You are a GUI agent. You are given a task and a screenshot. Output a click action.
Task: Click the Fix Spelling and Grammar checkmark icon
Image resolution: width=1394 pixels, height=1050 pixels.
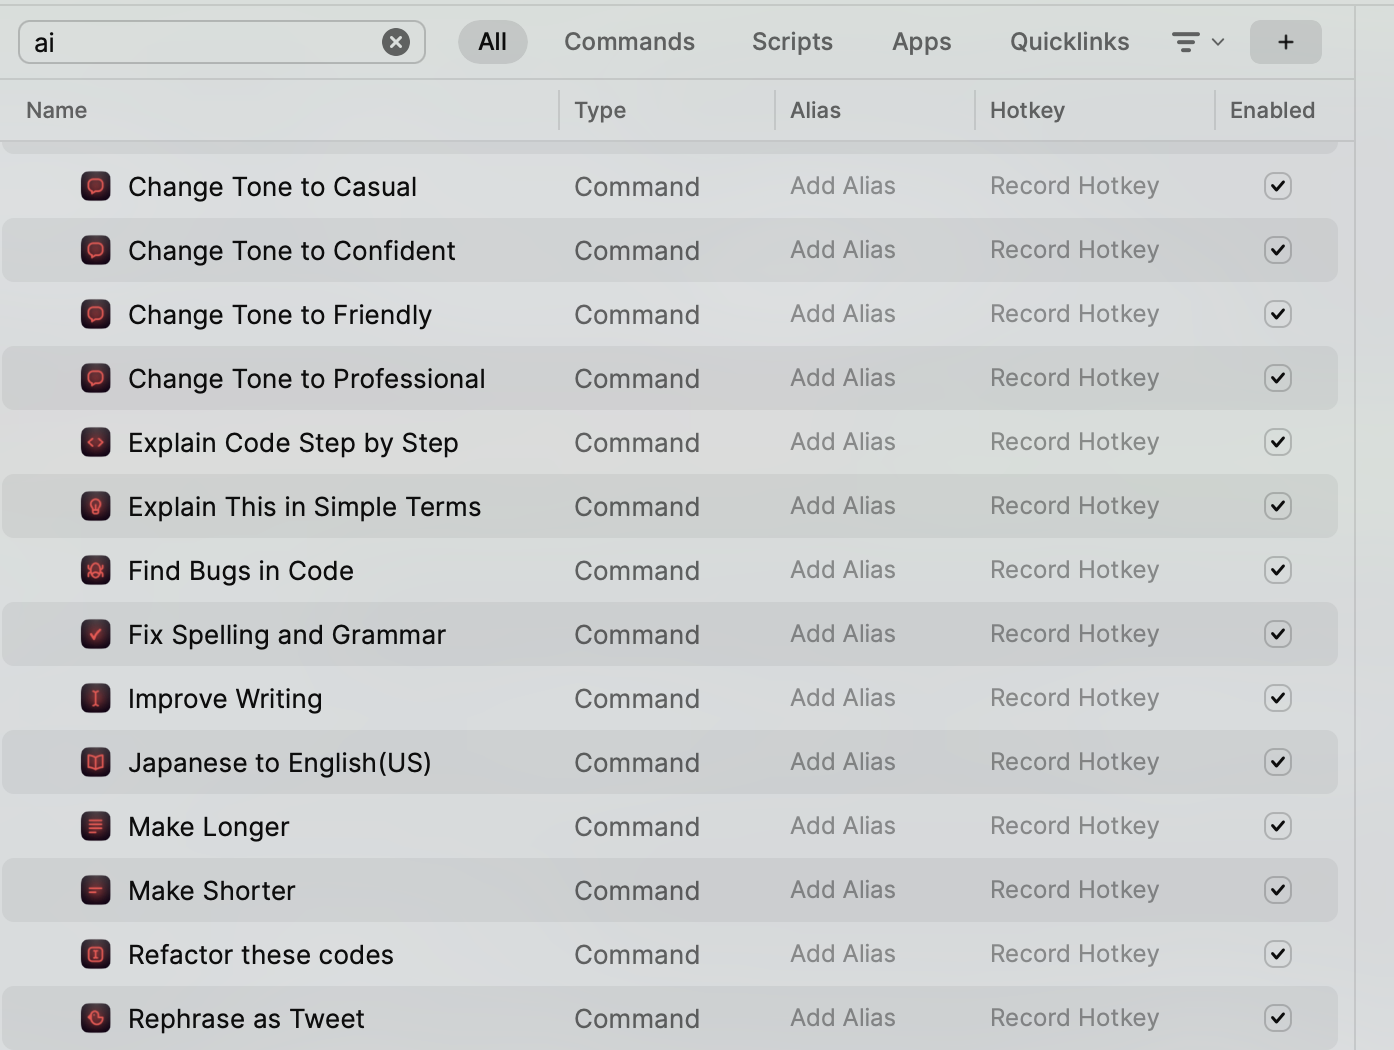pos(95,634)
